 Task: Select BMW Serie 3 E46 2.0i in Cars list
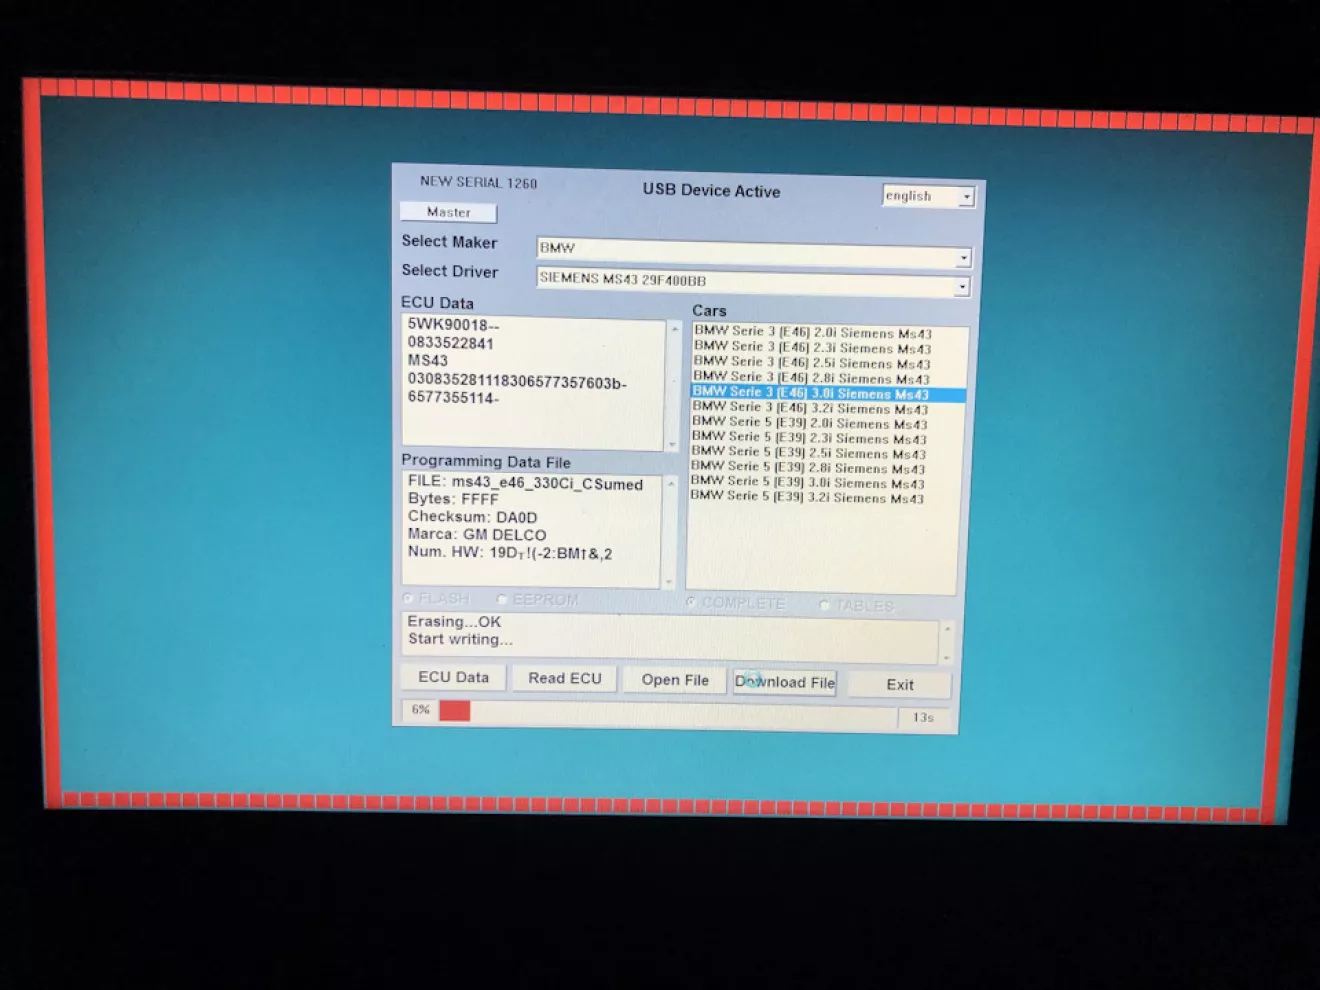tap(812, 333)
